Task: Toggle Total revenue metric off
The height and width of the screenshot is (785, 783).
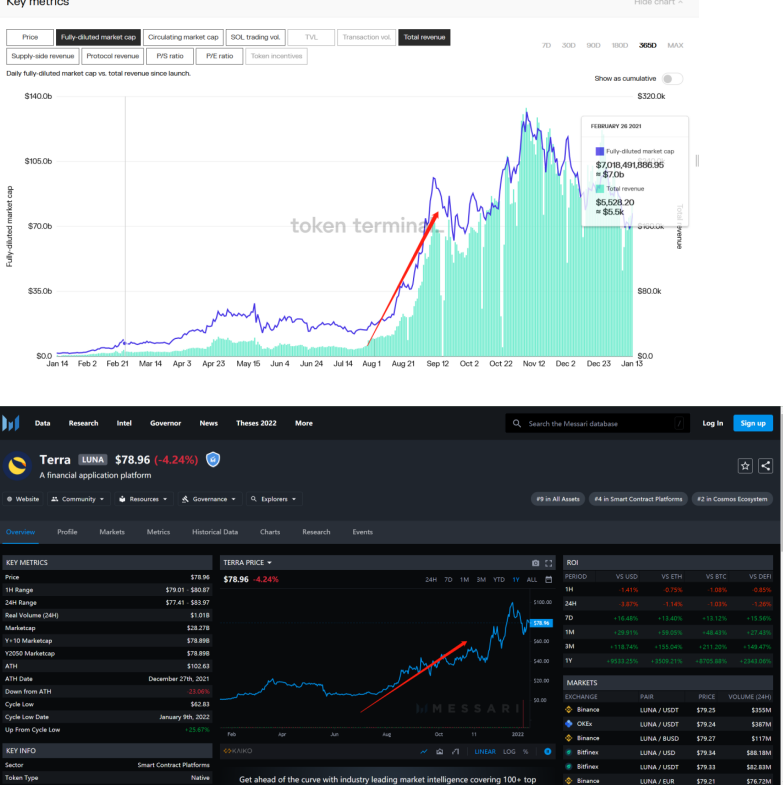Action: pyautogui.click(x=424, y=37)
